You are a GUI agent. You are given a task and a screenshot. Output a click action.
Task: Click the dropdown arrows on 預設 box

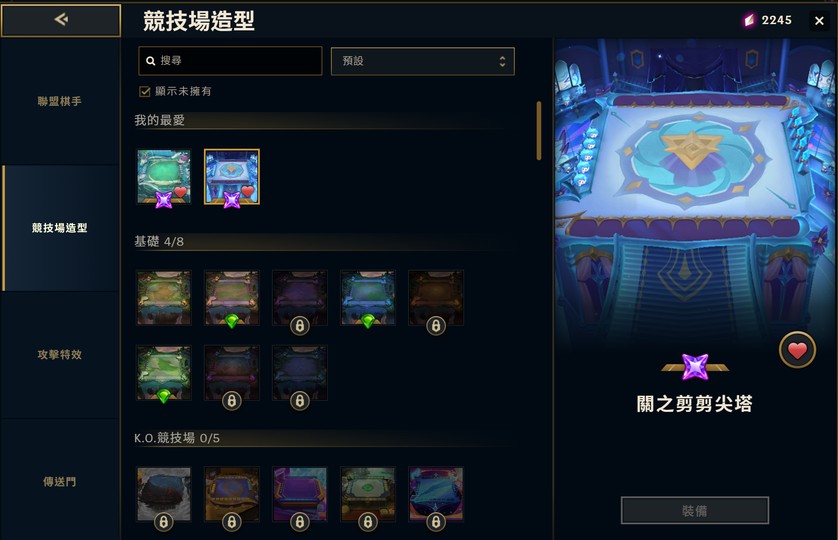point(502,61)
